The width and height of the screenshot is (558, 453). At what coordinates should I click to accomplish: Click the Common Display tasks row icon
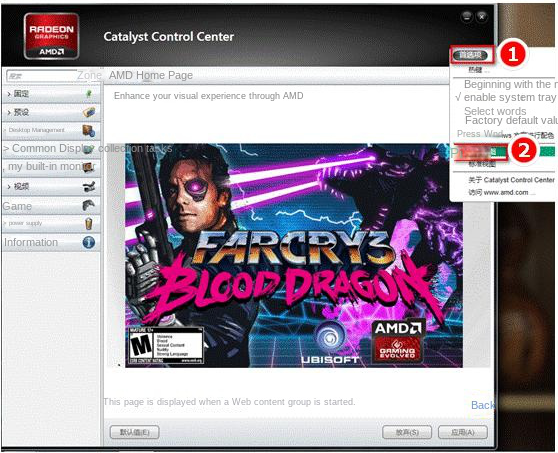tap(88, 148)
